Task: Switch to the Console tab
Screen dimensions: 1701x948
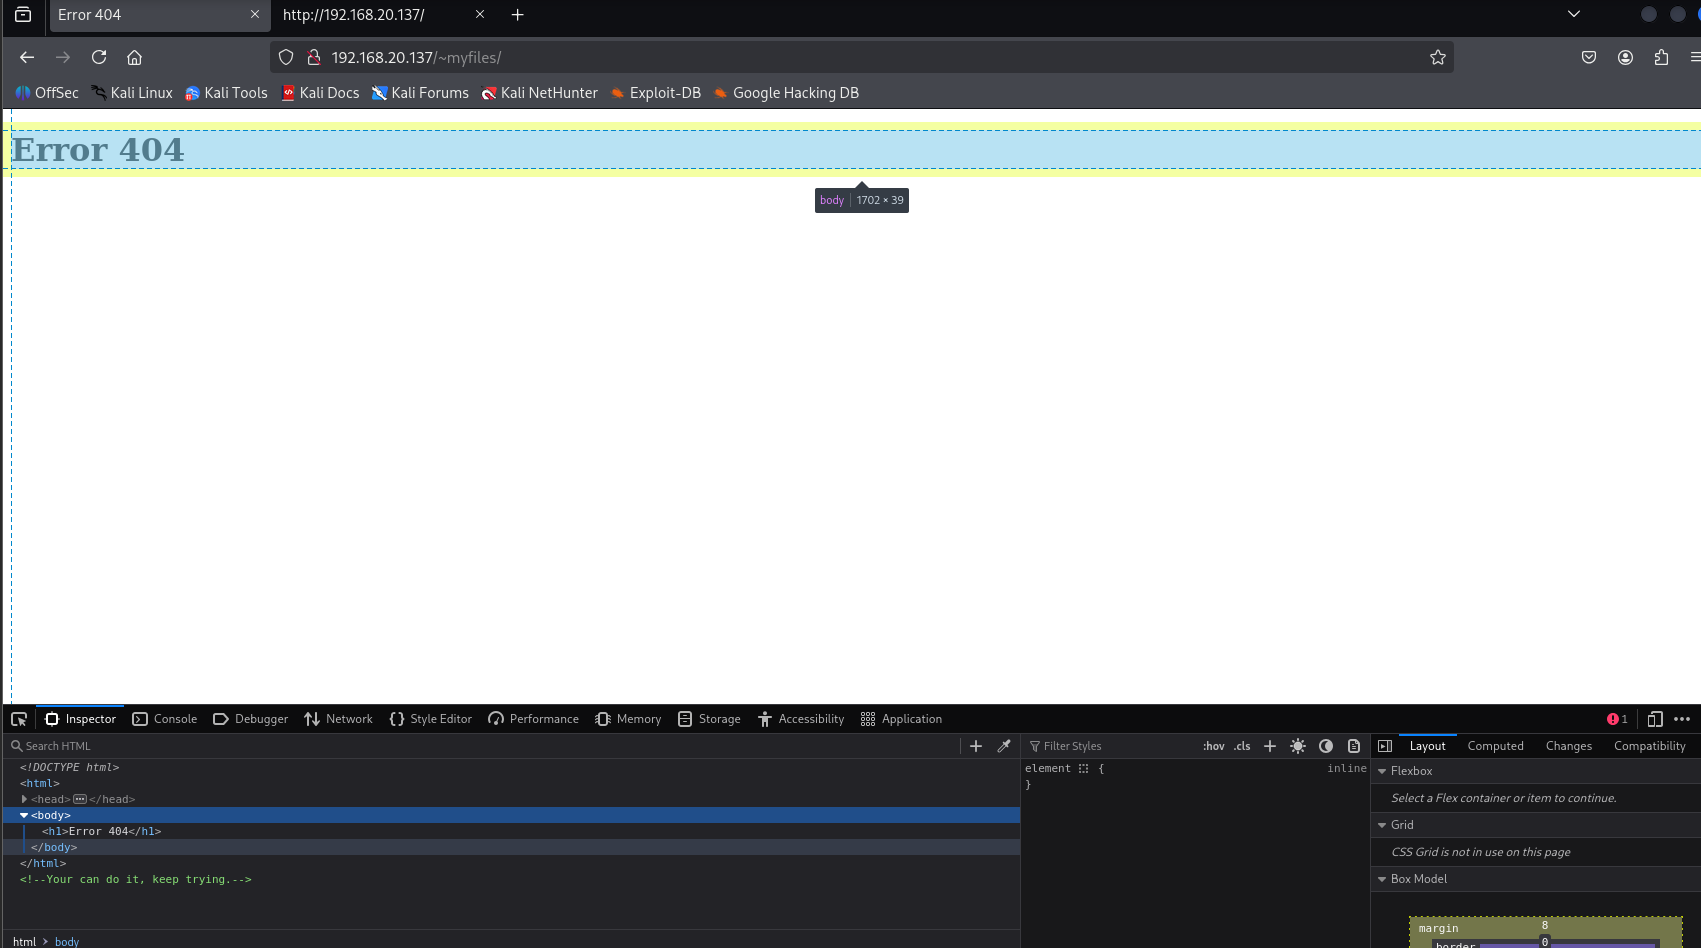Action: pos(165,719)
